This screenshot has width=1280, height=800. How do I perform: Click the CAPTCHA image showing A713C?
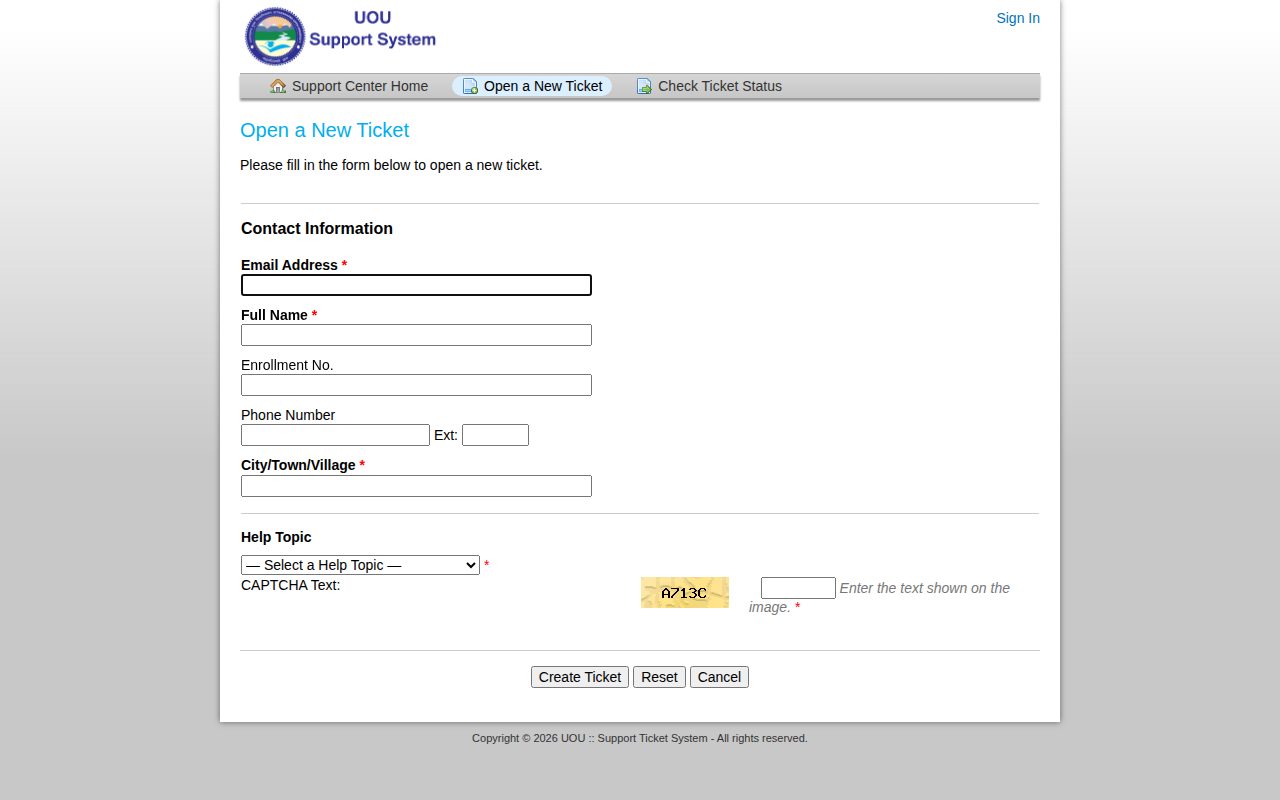coord(685,592)
